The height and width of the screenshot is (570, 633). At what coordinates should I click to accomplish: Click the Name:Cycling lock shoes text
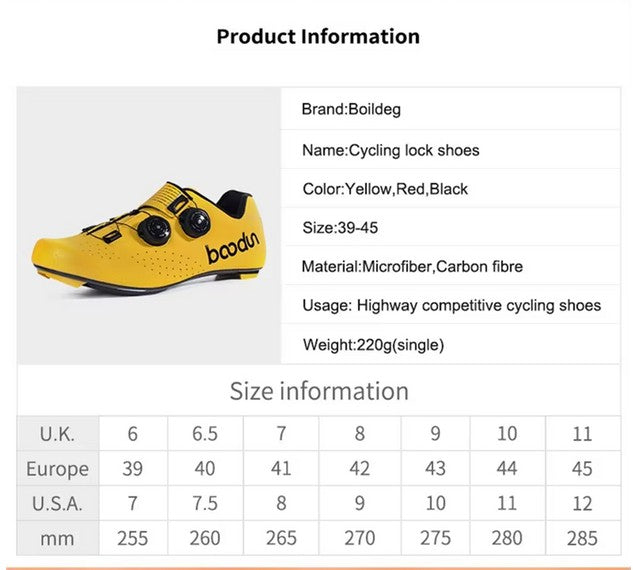(391, 151)
